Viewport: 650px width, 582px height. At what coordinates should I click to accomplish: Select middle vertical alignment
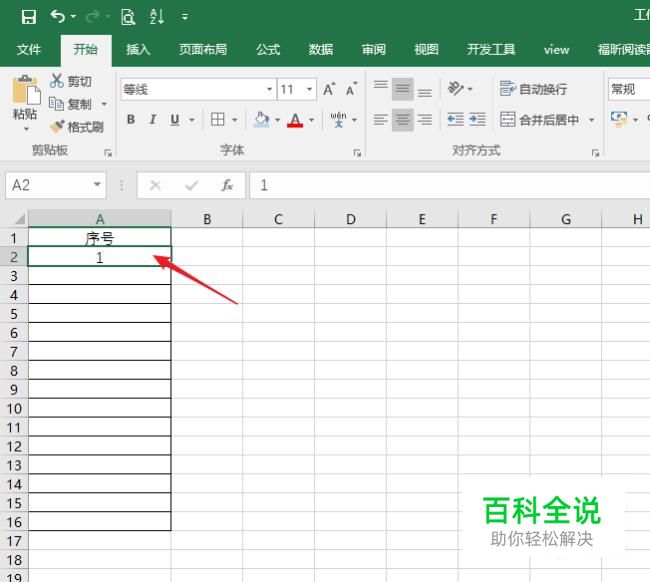(403, 89)
